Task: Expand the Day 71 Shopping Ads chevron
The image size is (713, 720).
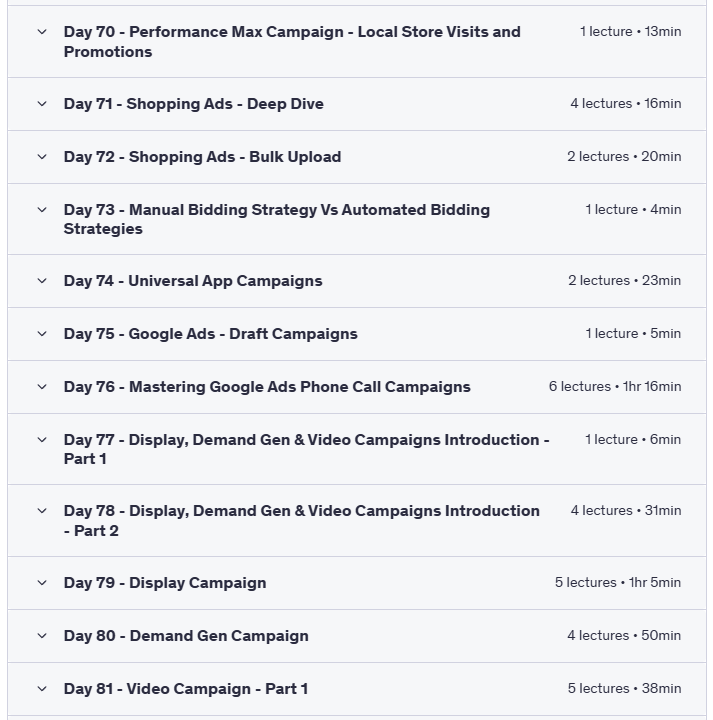Action: pos(42,104)
